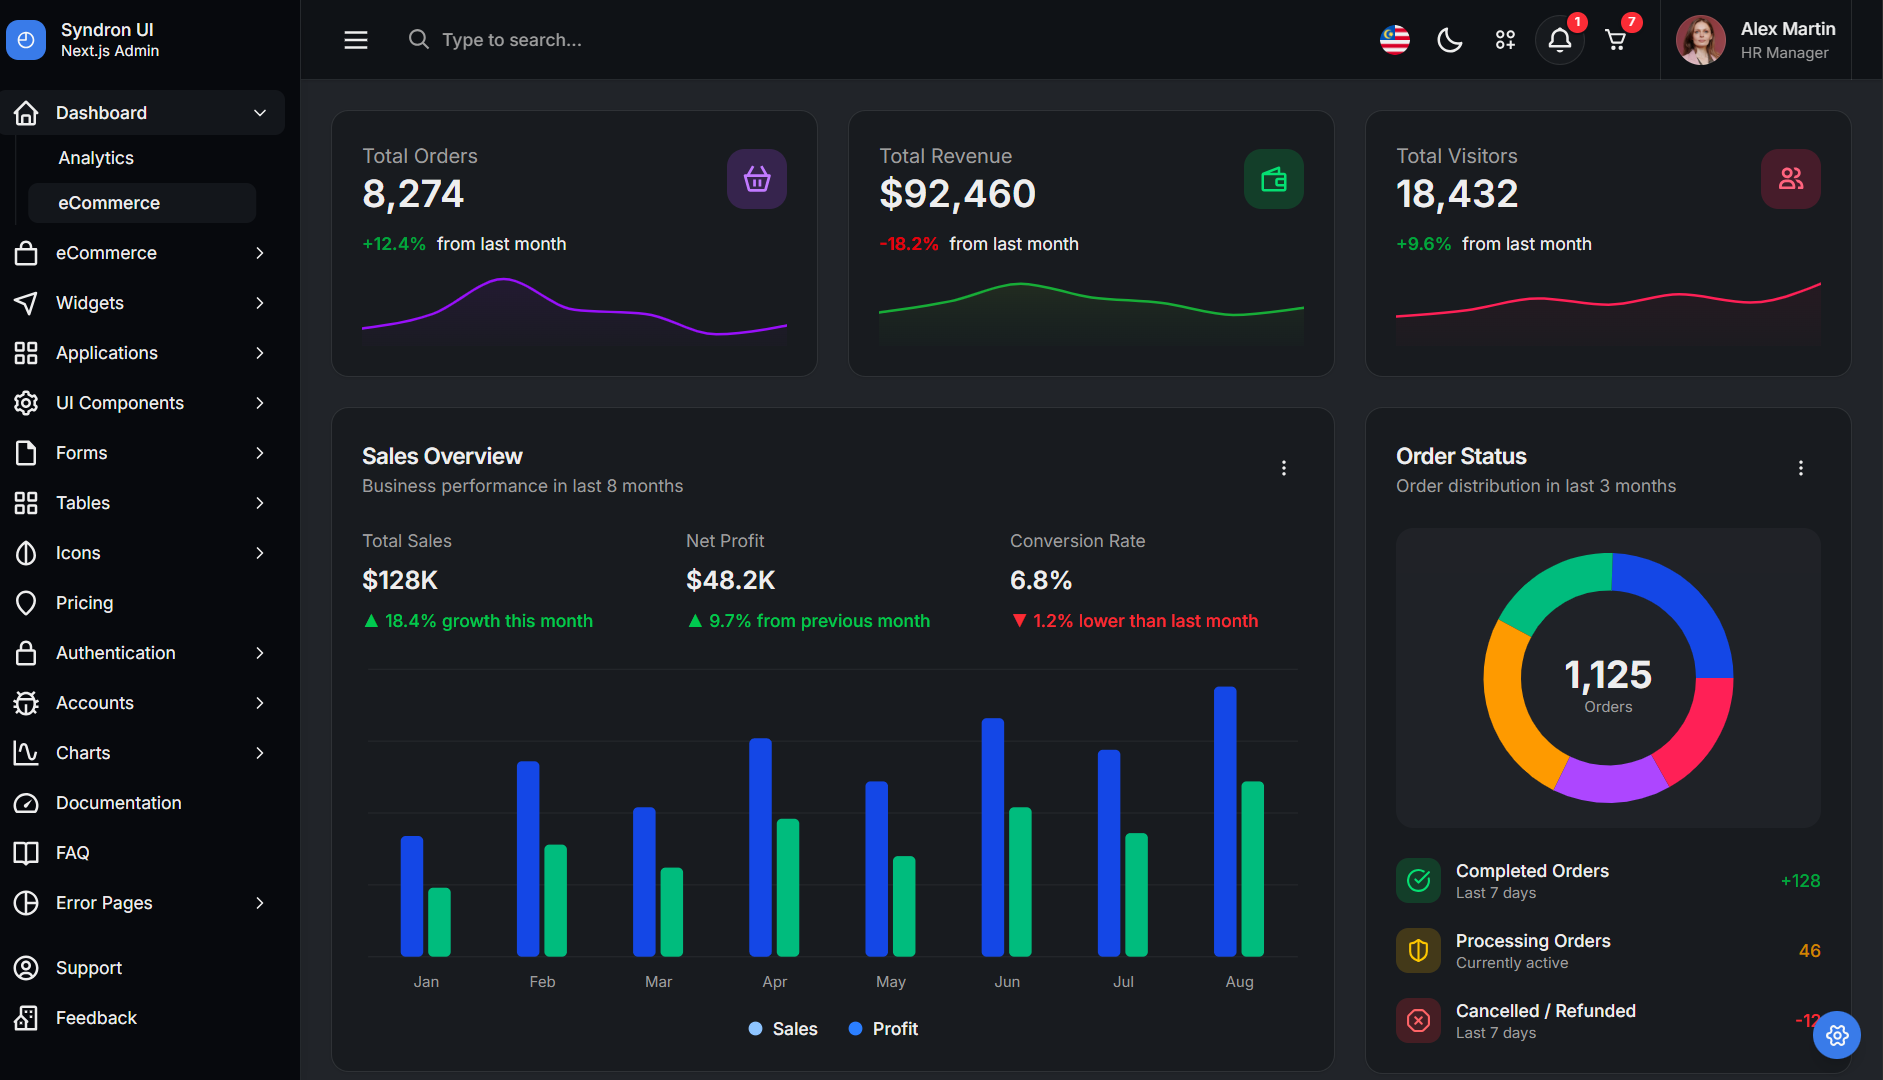Expand the Tables section chevron

(x=260, y=503)
